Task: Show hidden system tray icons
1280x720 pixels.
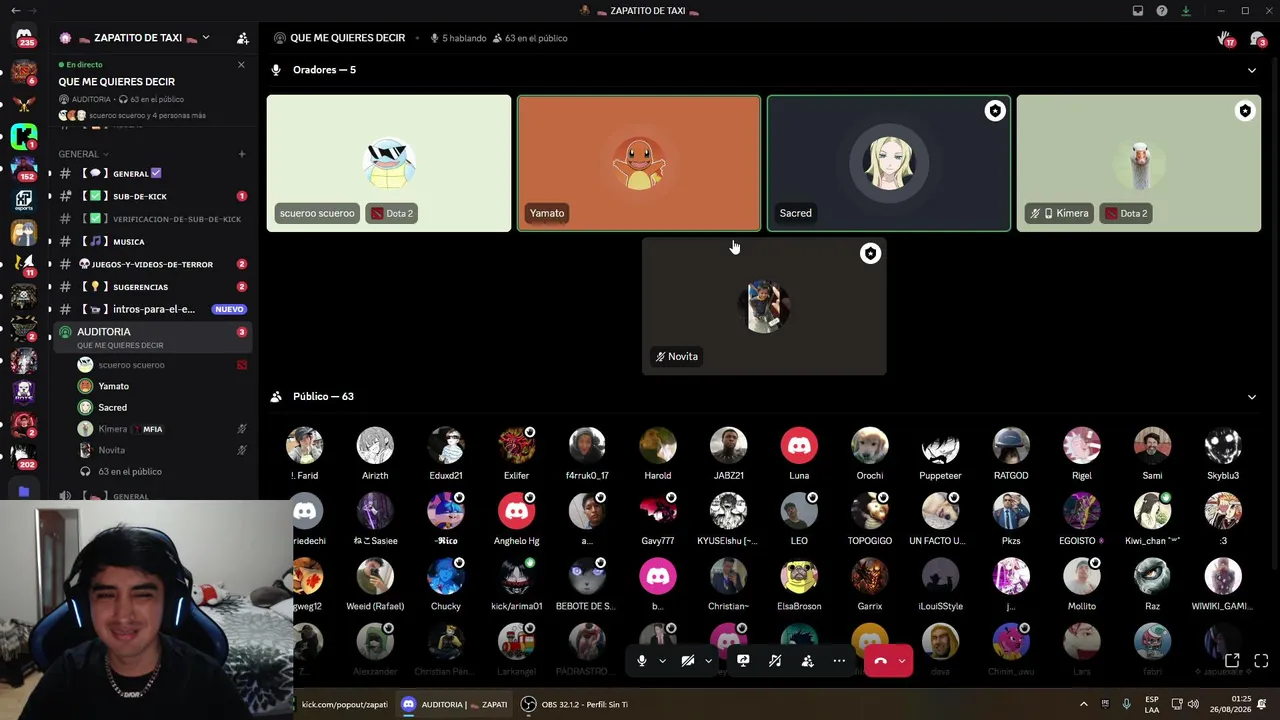Action: tap(1083, 704)
